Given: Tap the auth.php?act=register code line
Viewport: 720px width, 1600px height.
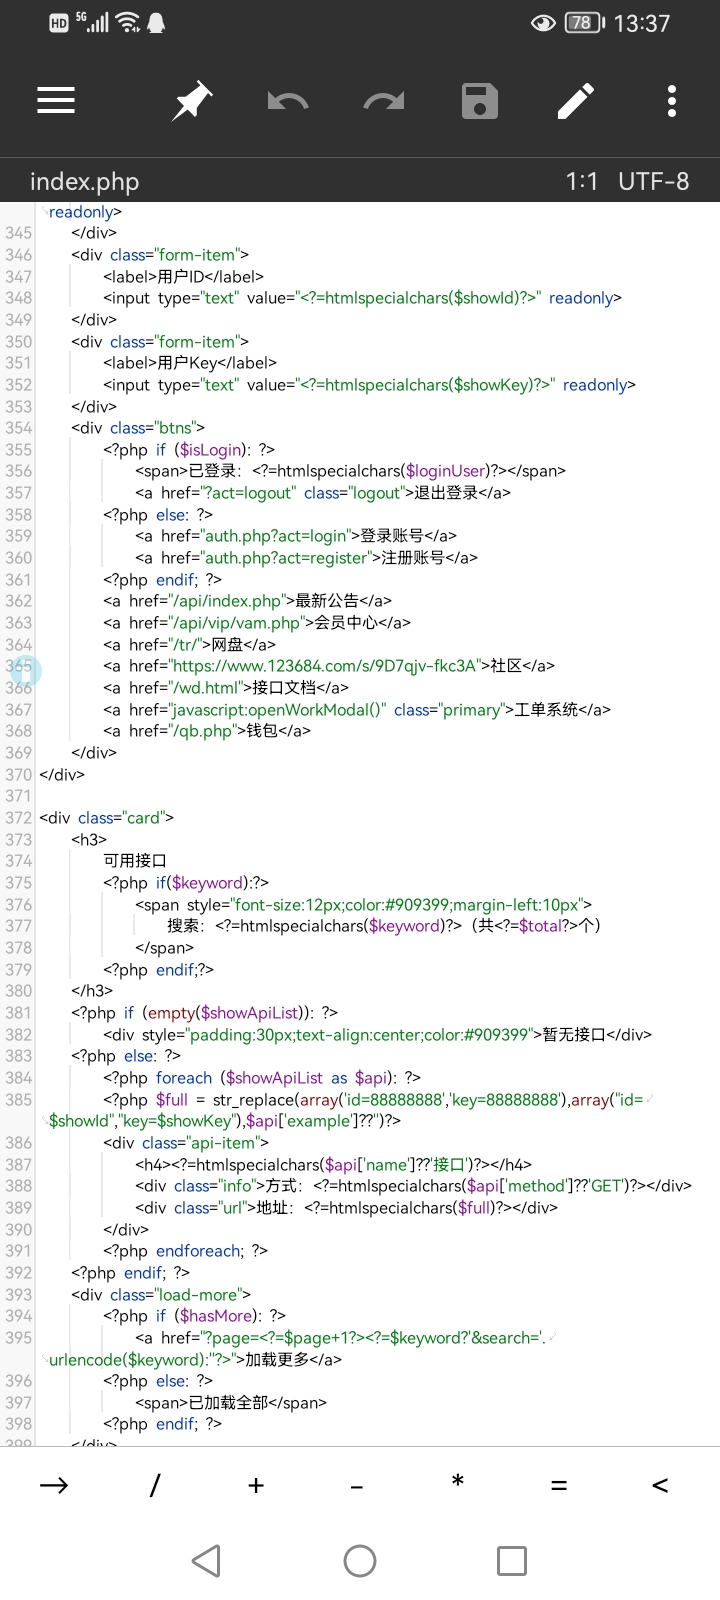Looking at the screenshot, I should 306,558.
